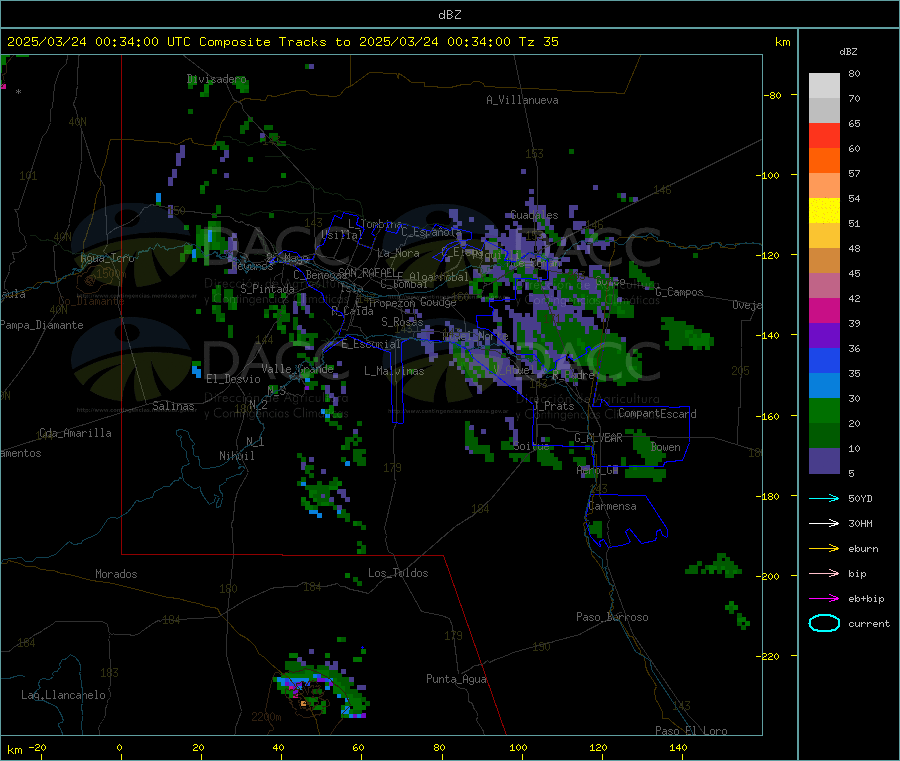Click the Los_Toldos map label
Viewport: 900px width, 761px height.
(398, 573)
